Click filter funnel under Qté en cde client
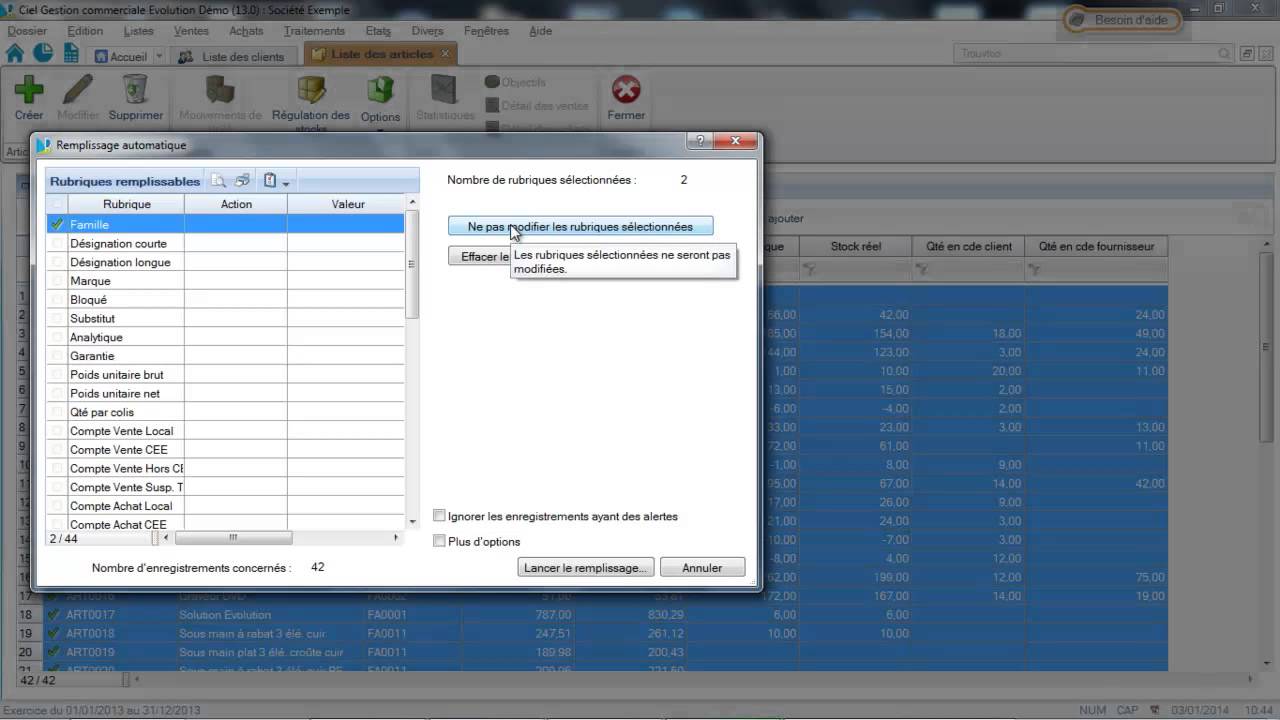The image size is (1280, 720). point(922,270)
